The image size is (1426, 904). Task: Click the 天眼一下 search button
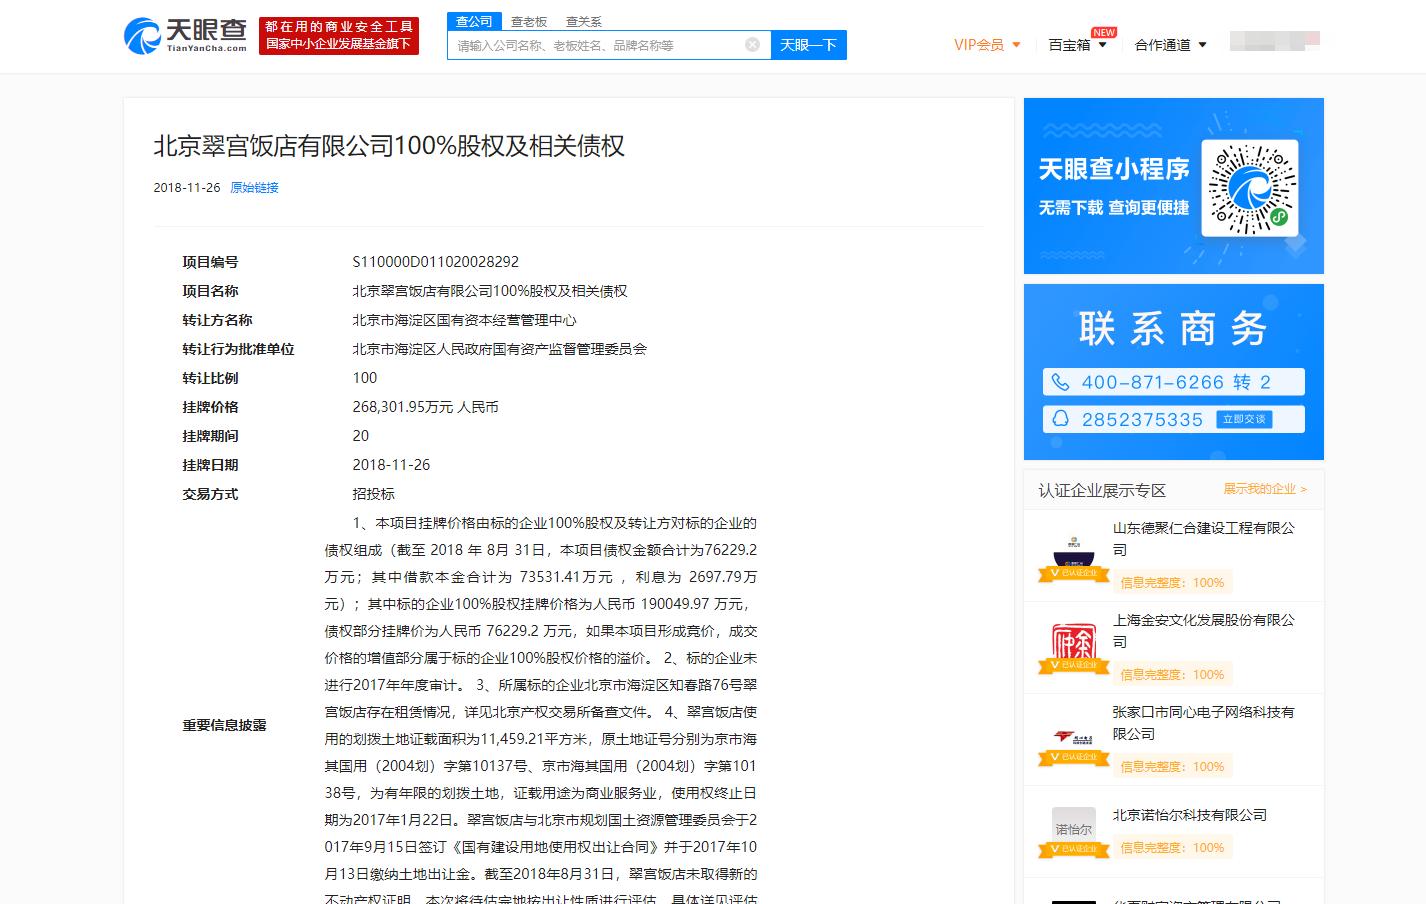808,44
